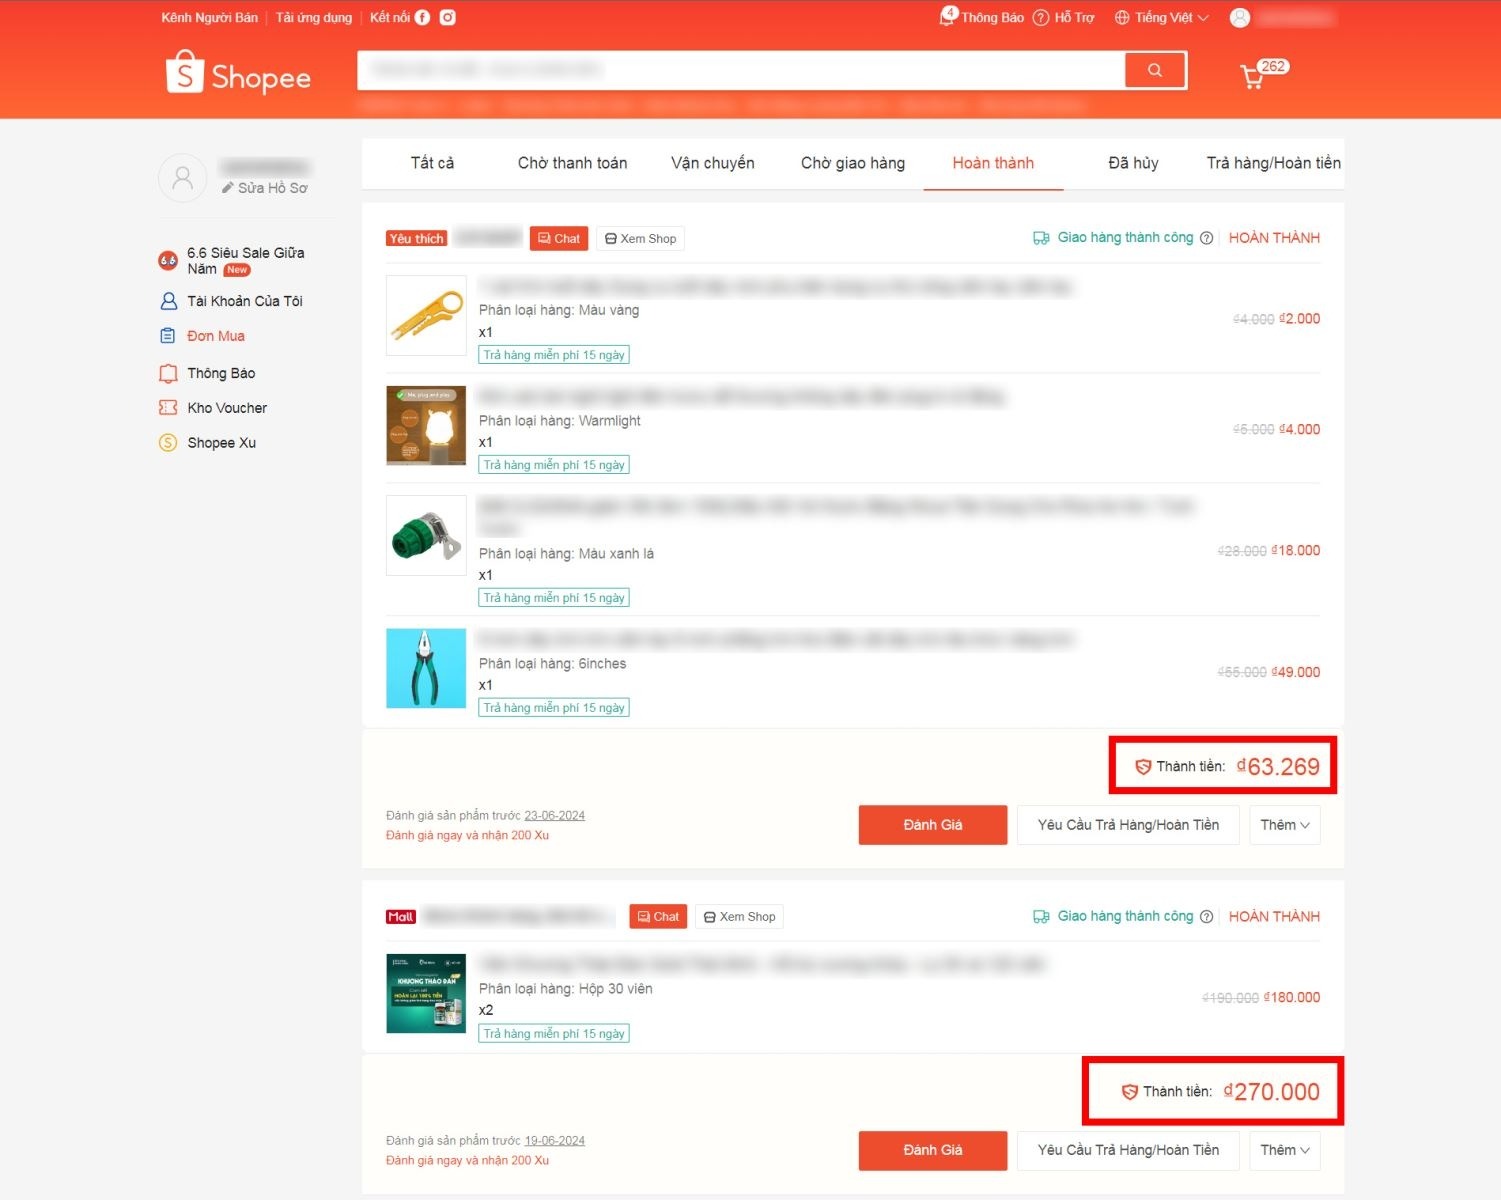This screenshot has height=1200, width=1501.
Task: Expand the Thêm dropdown on second order
Action: [x=1284, y=1150]
